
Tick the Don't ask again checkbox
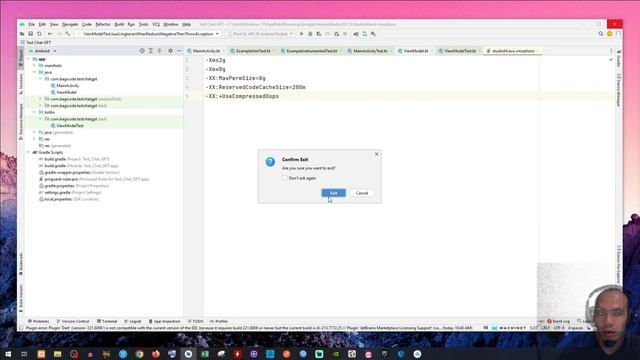[284, 178]
